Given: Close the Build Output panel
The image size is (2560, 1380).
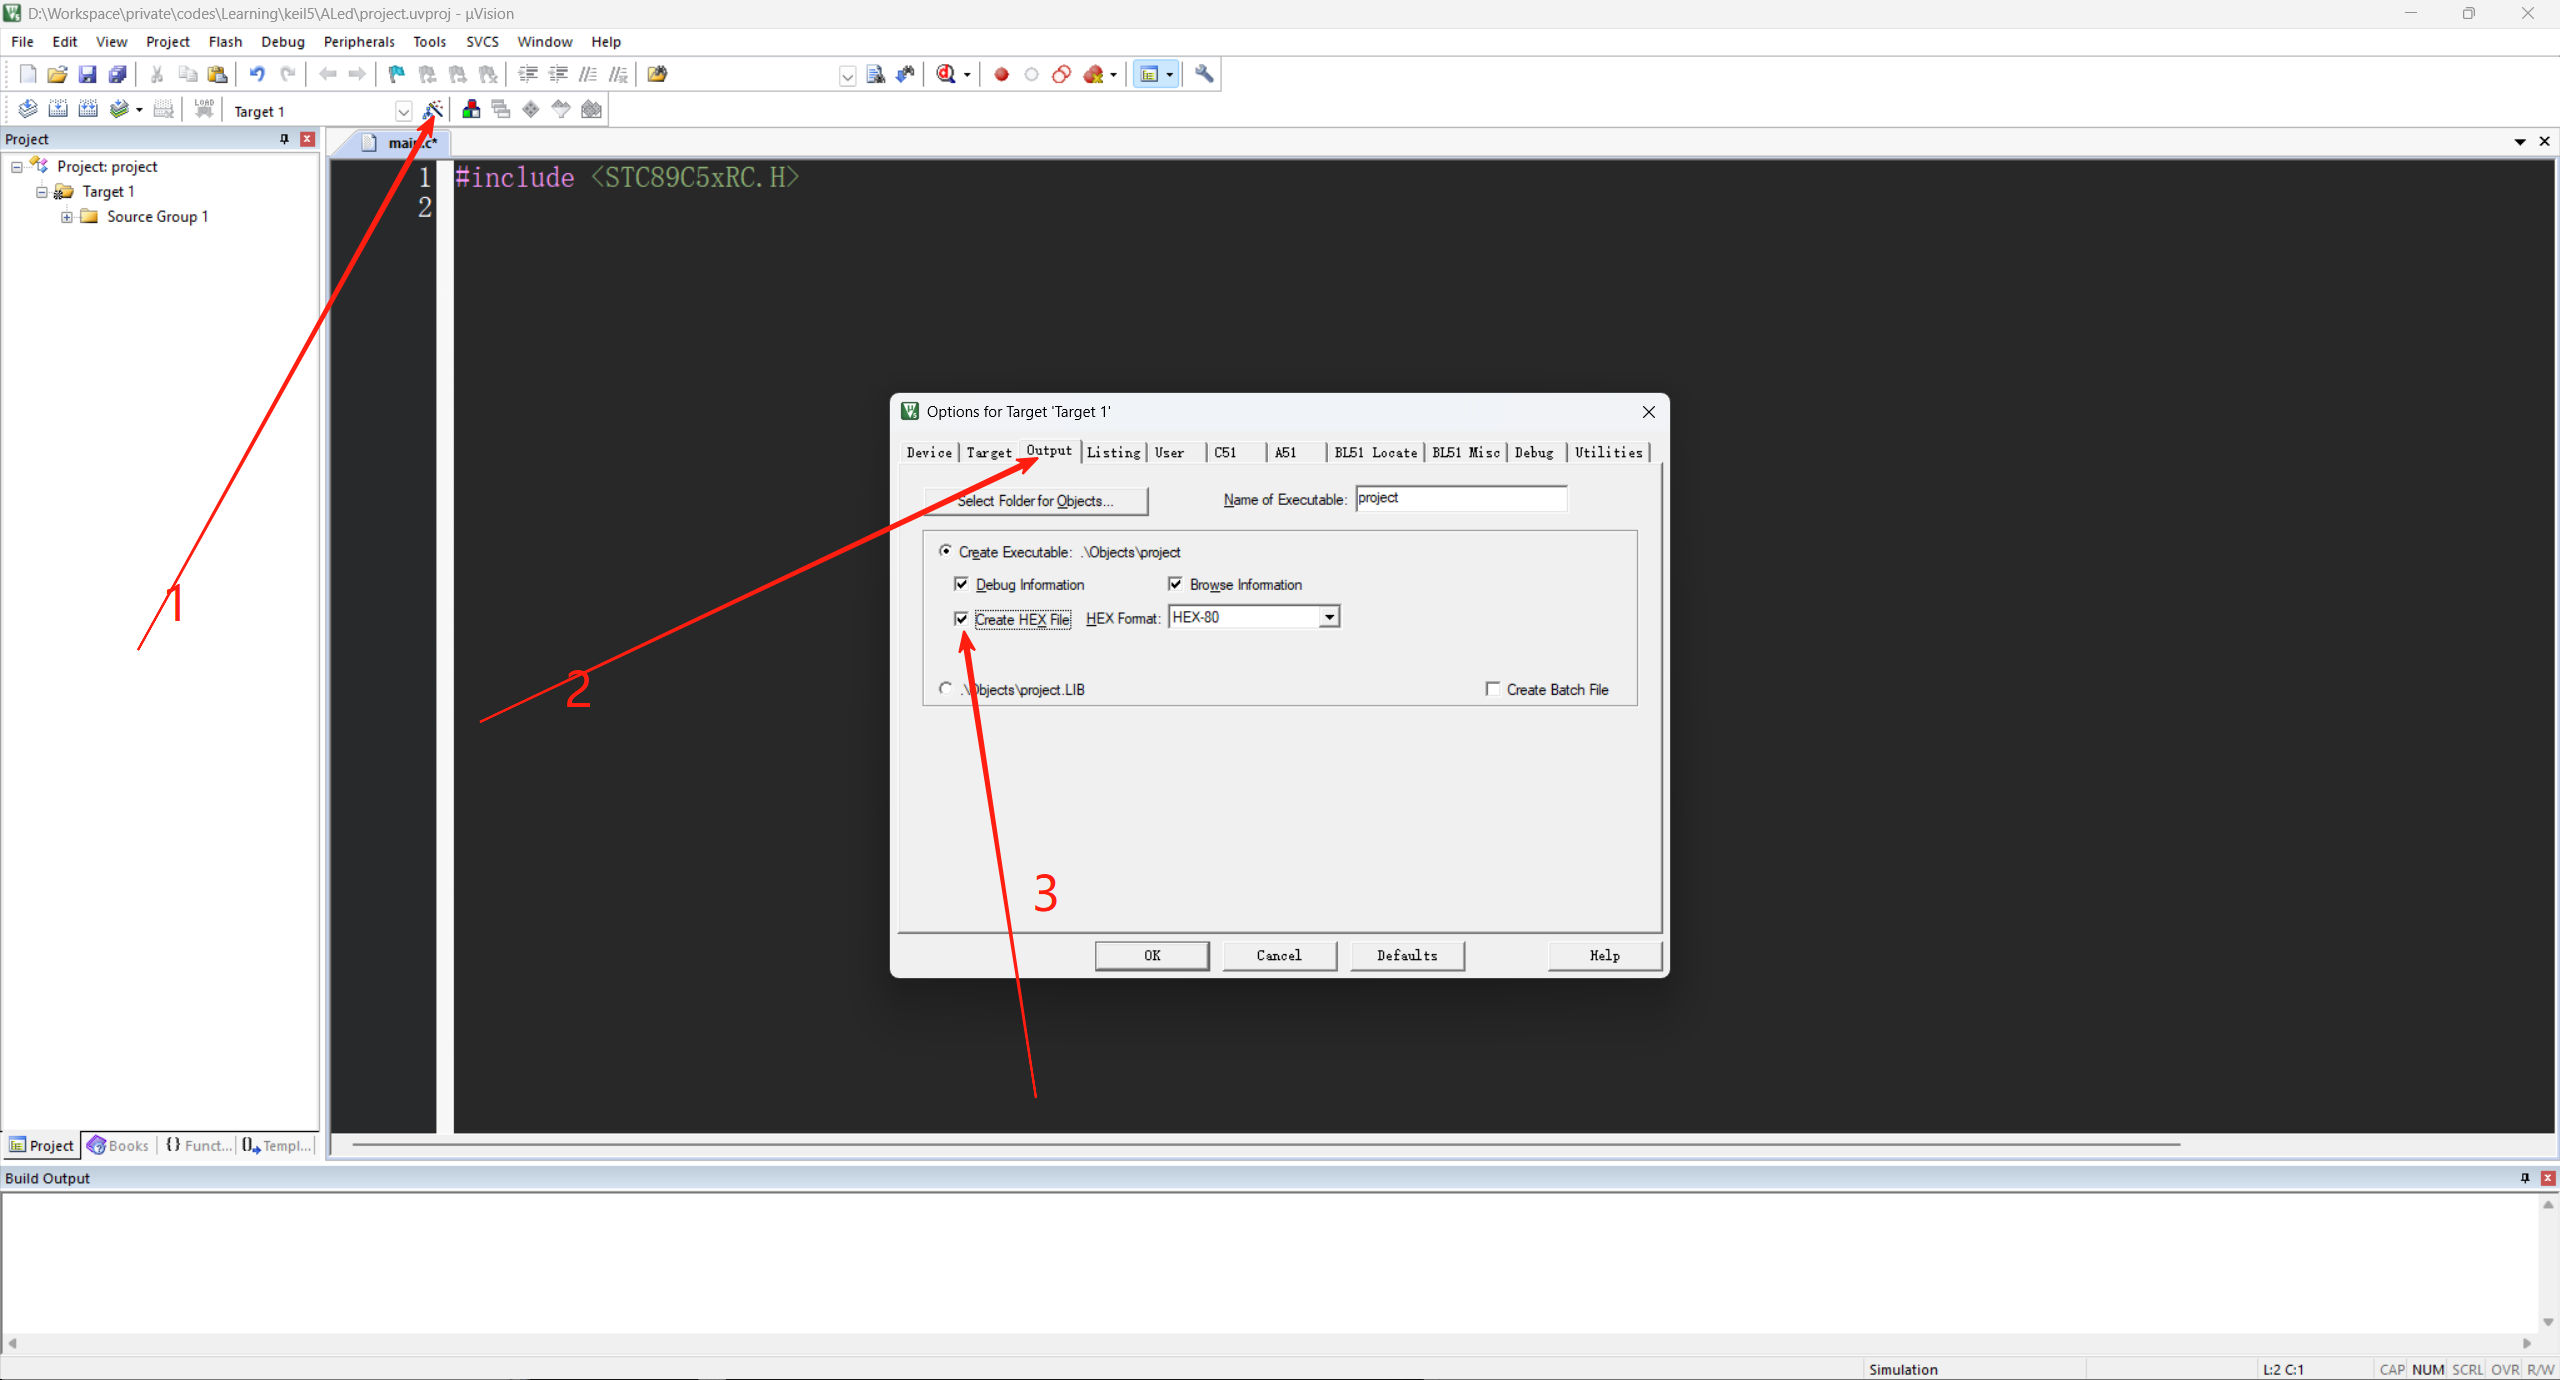Looking at the screenshot, I should tap(2548, 1178).
